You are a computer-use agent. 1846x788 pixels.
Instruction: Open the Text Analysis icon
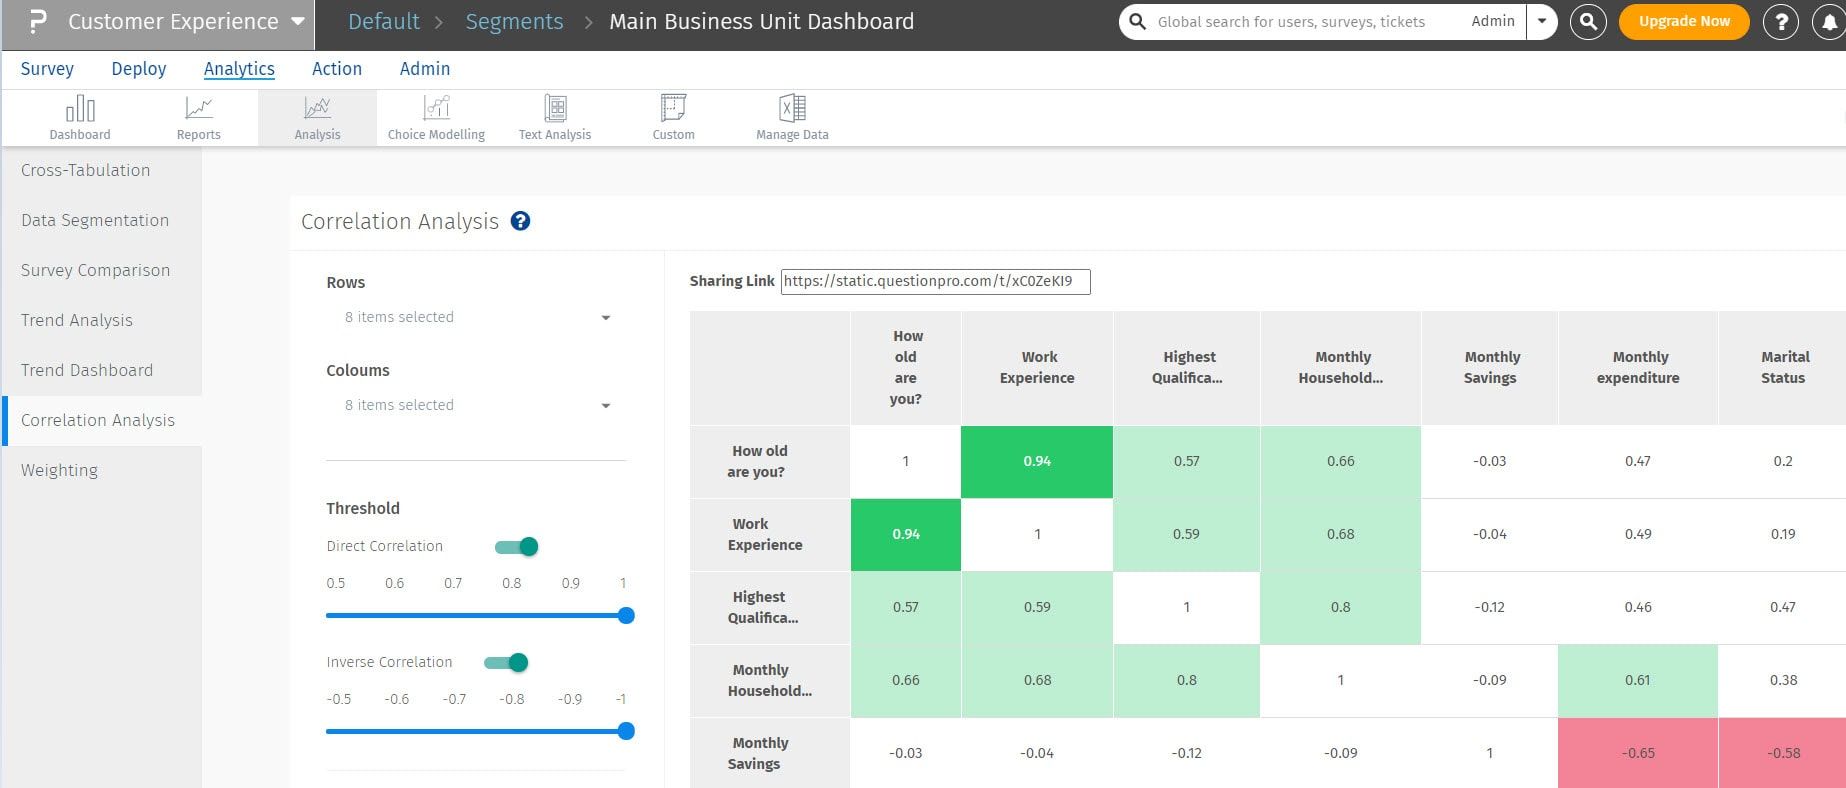[x=555, y=109]
